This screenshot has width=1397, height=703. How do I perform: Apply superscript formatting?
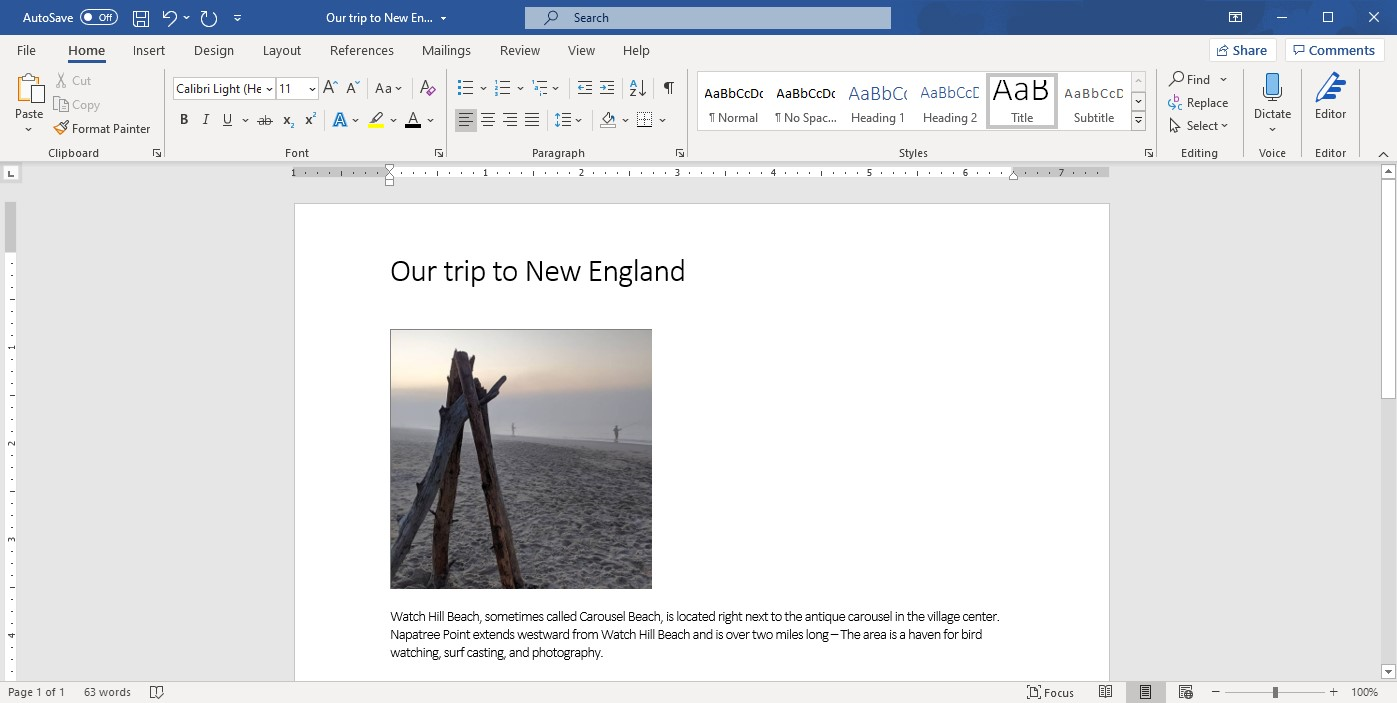click(x=310, y=120)
